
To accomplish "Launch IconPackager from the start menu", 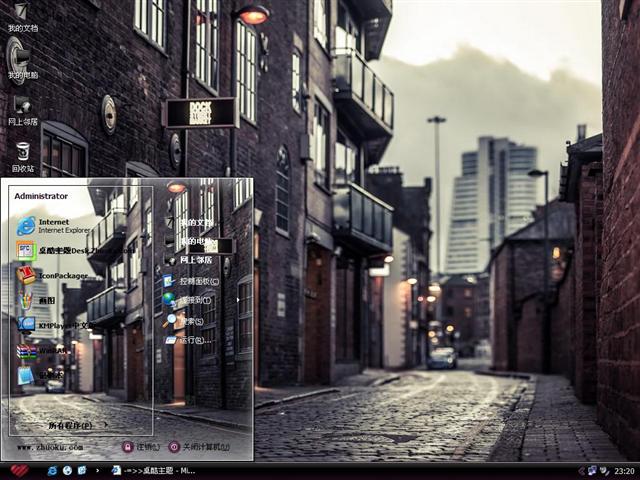I will (x=52, y=276).
